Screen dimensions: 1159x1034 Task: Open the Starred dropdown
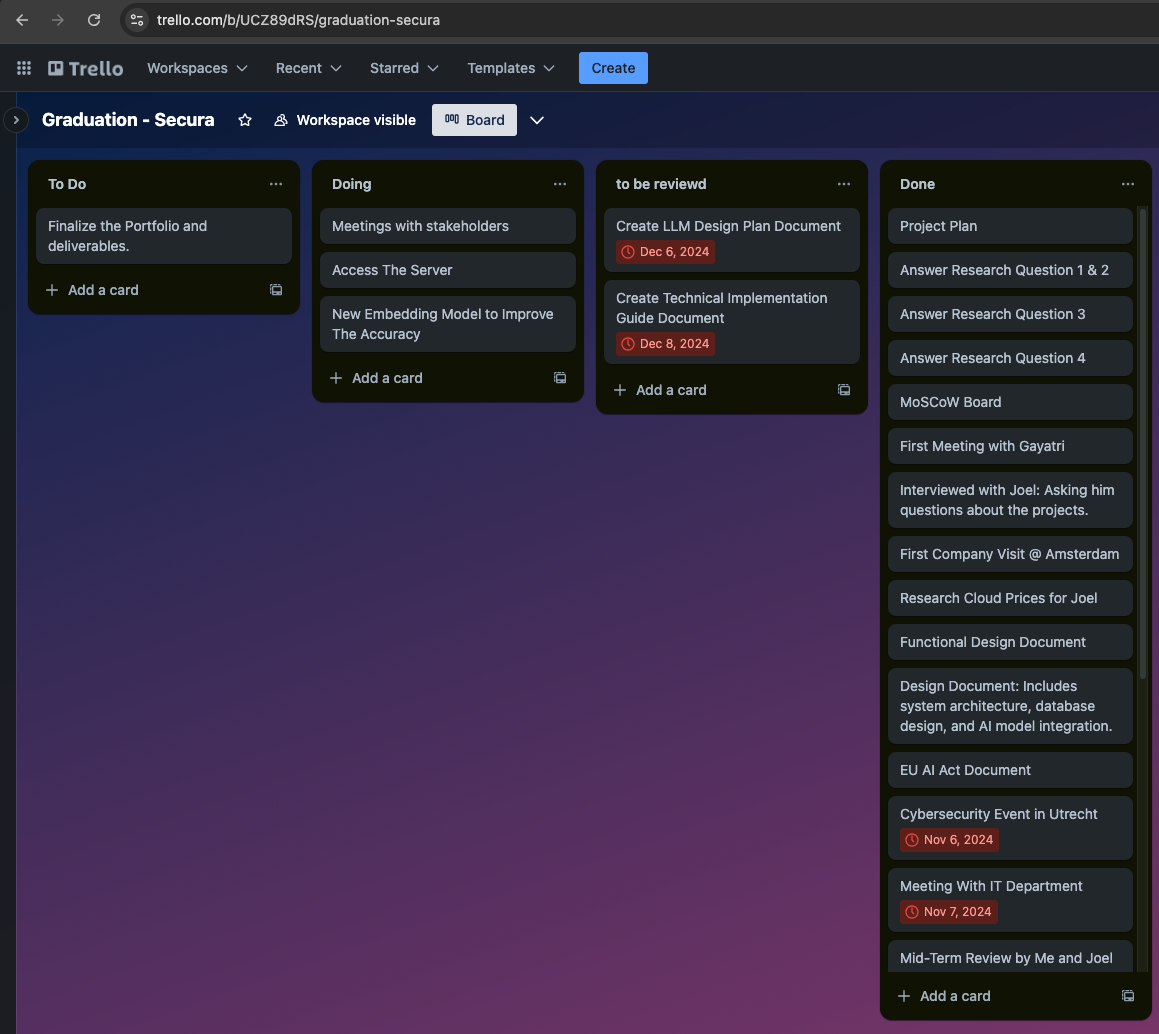[404, 68]
